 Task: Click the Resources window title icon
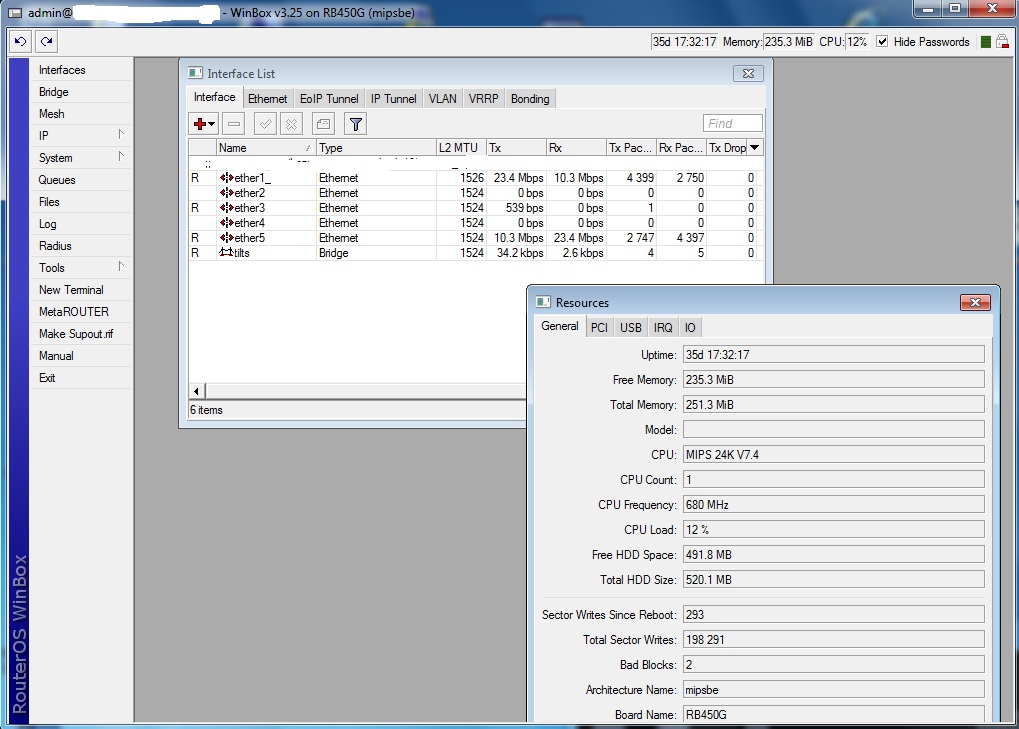[543, 302]
